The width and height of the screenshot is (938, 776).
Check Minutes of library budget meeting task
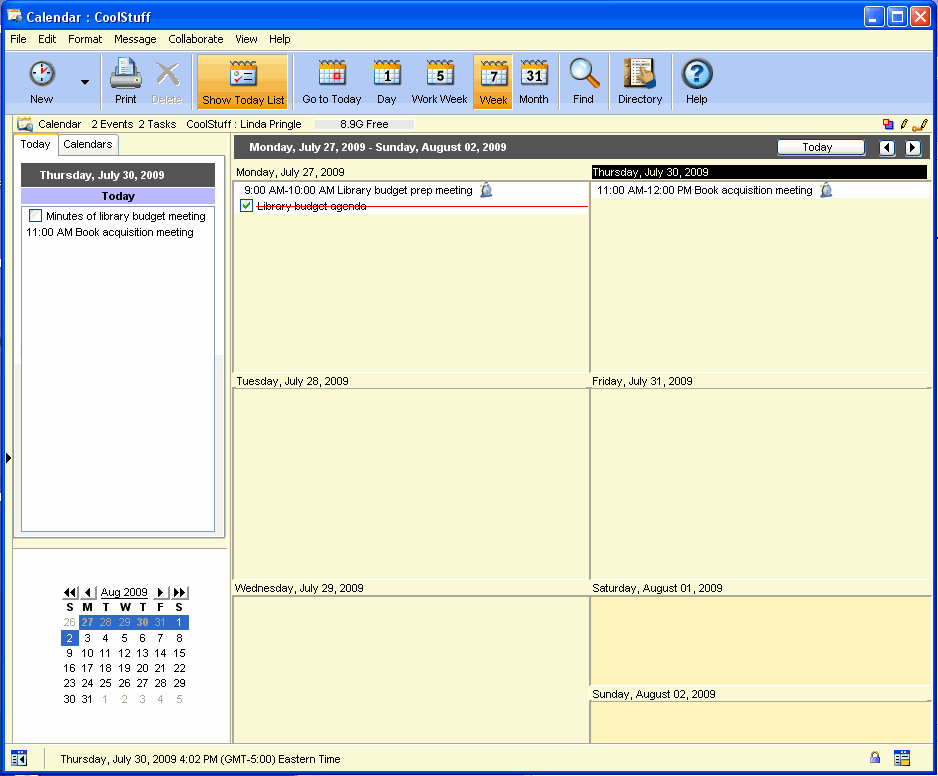coord(36,216)
